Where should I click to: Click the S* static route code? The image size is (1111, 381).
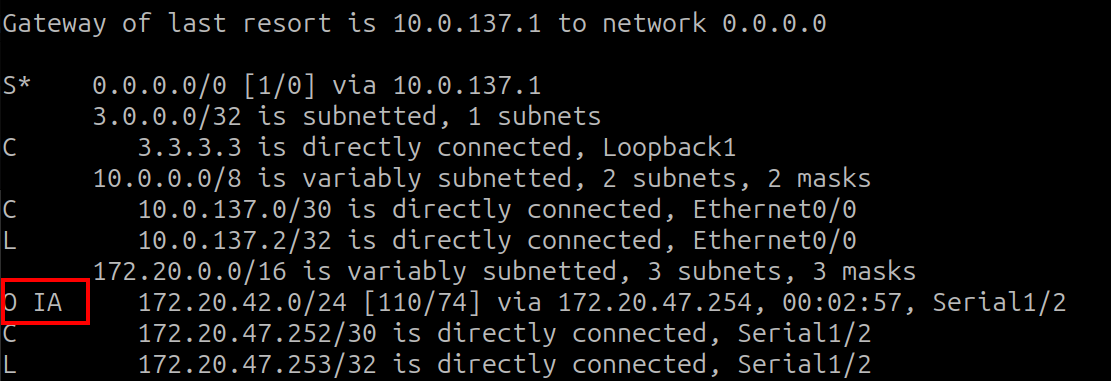pyautogui.click(x=18, y=86)
